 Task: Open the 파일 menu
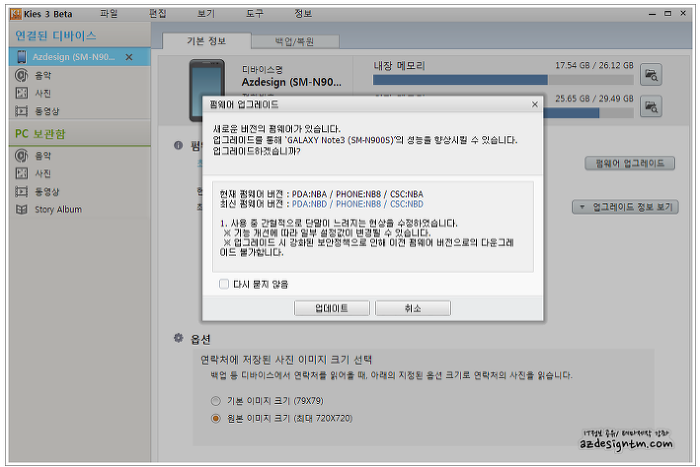pos(108,14)
